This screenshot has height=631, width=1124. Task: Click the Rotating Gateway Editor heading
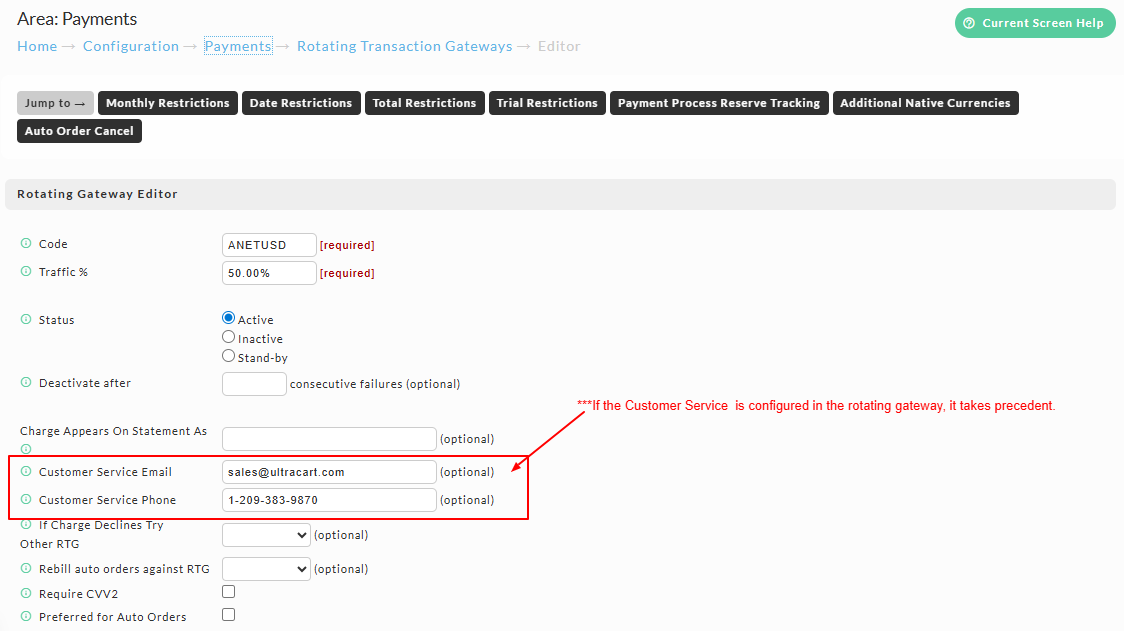pos(97,194)
